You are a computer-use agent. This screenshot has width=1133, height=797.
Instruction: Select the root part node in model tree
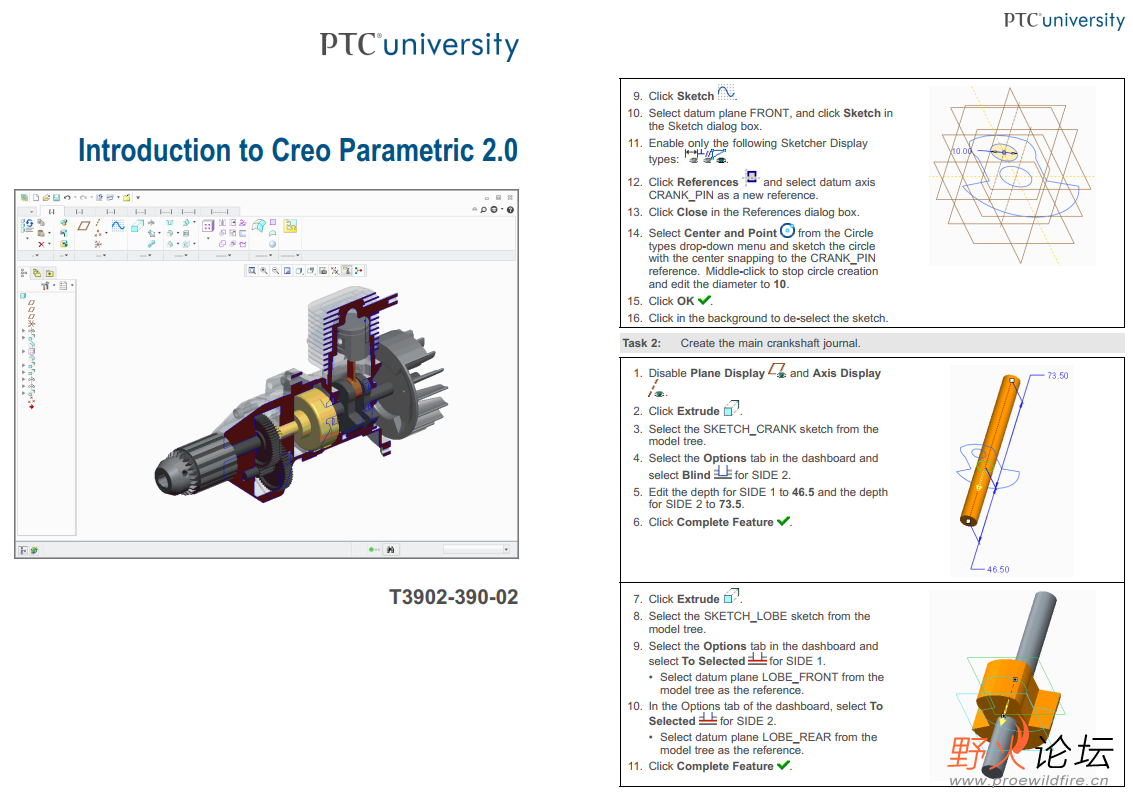coord(23,296)
